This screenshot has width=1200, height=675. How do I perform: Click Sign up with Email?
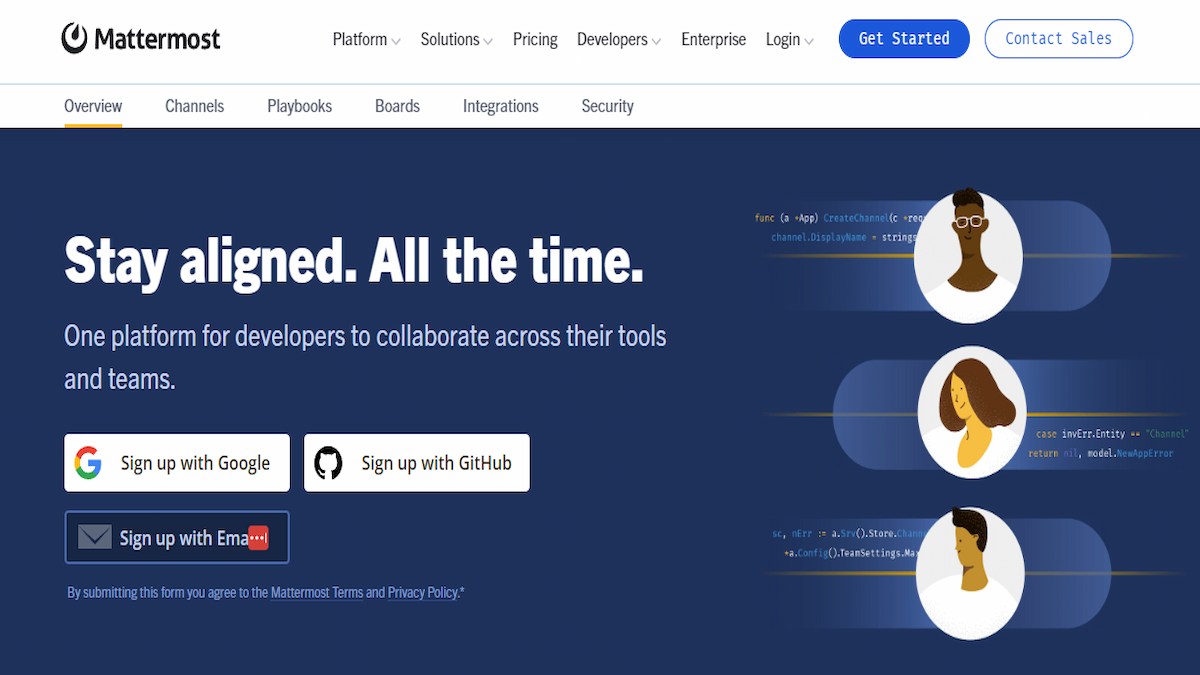177,537
